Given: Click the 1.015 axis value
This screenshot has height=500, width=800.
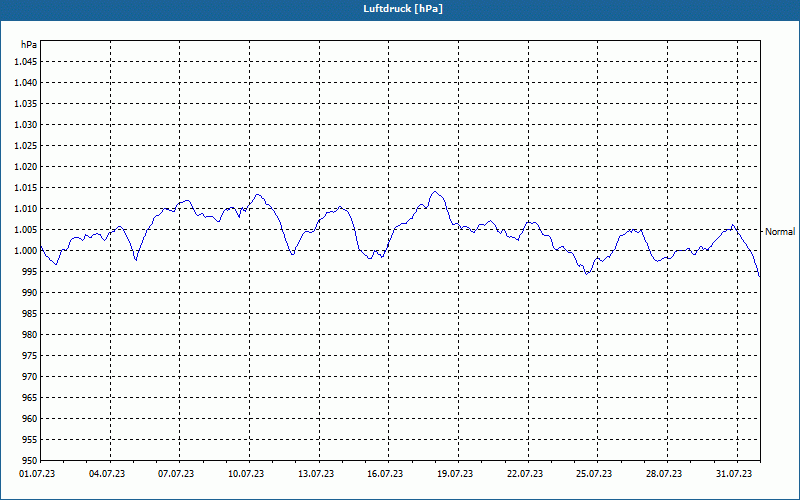Looking at the screenshot, I should [x=26, y=188].
